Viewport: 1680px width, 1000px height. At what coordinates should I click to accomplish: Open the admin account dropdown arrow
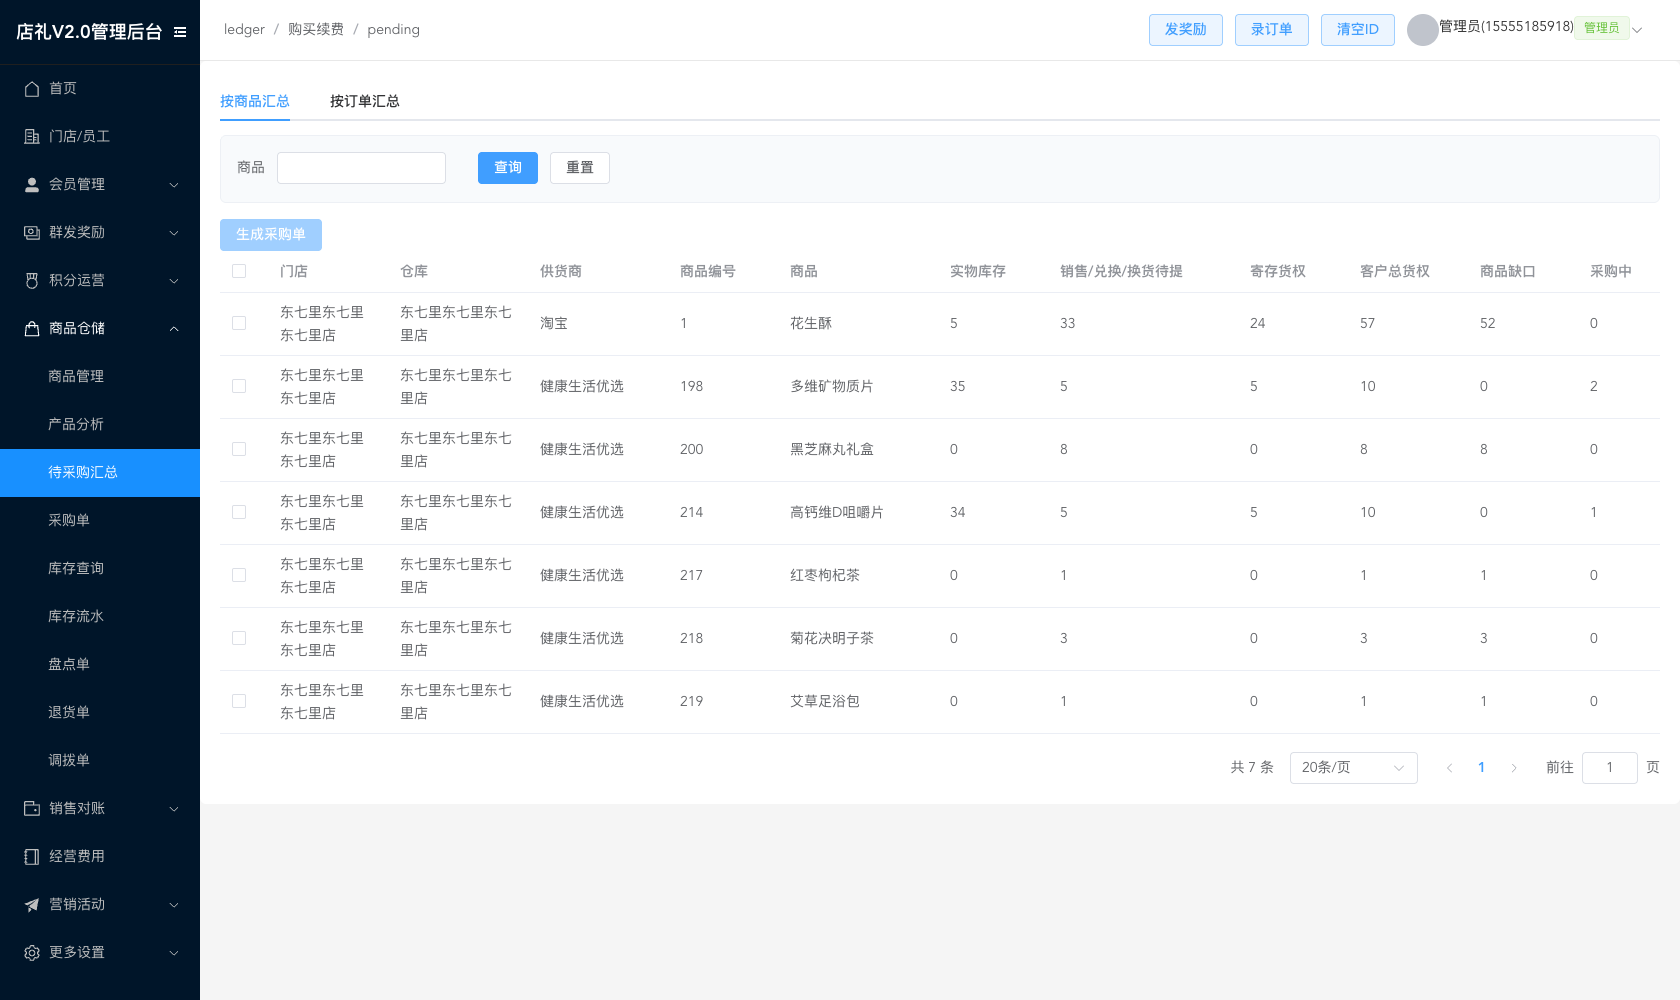coord(1637,30)
